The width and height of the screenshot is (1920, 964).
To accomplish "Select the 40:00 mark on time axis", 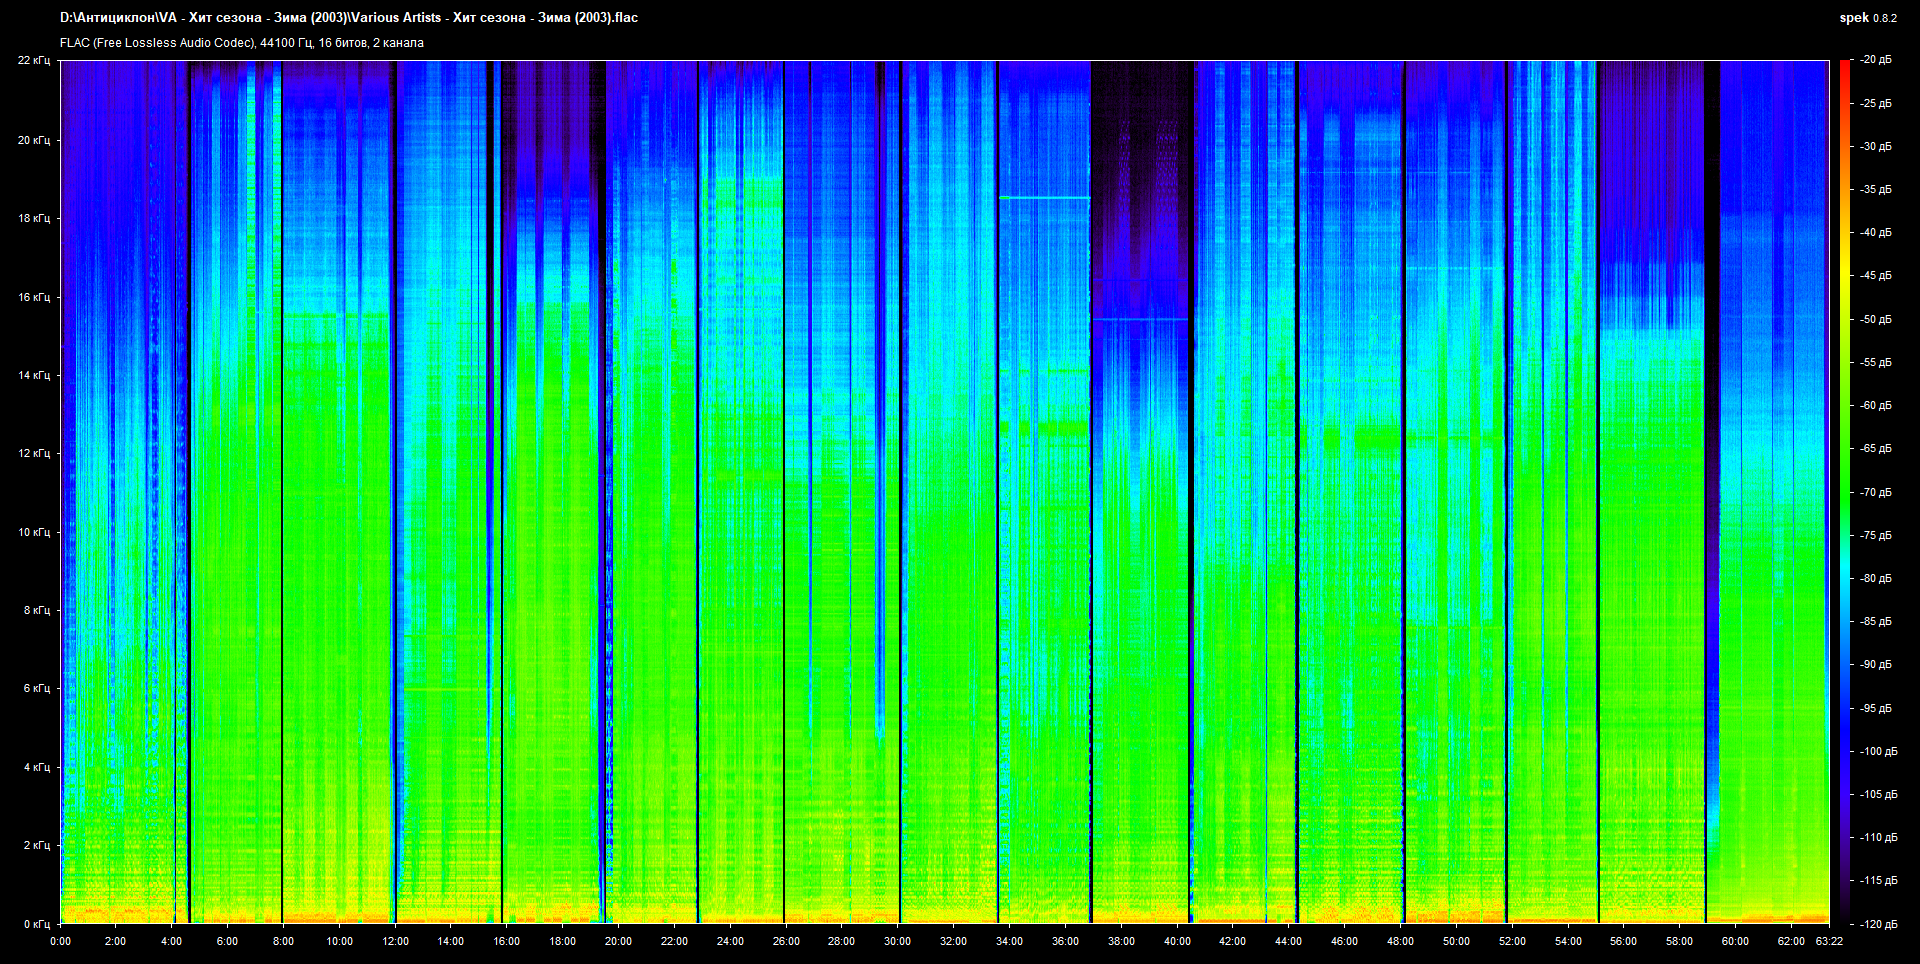I will click(x=1177, y=941).
